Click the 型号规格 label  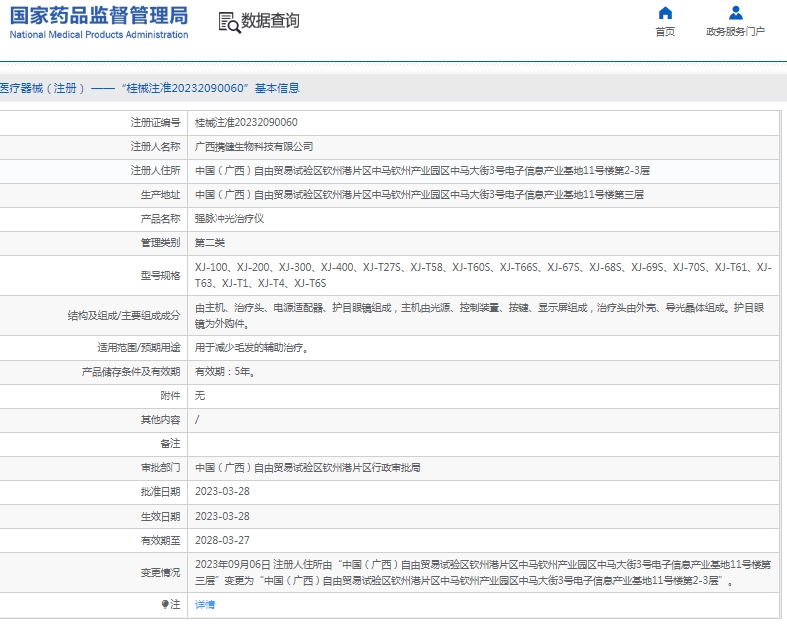point(160,276)
